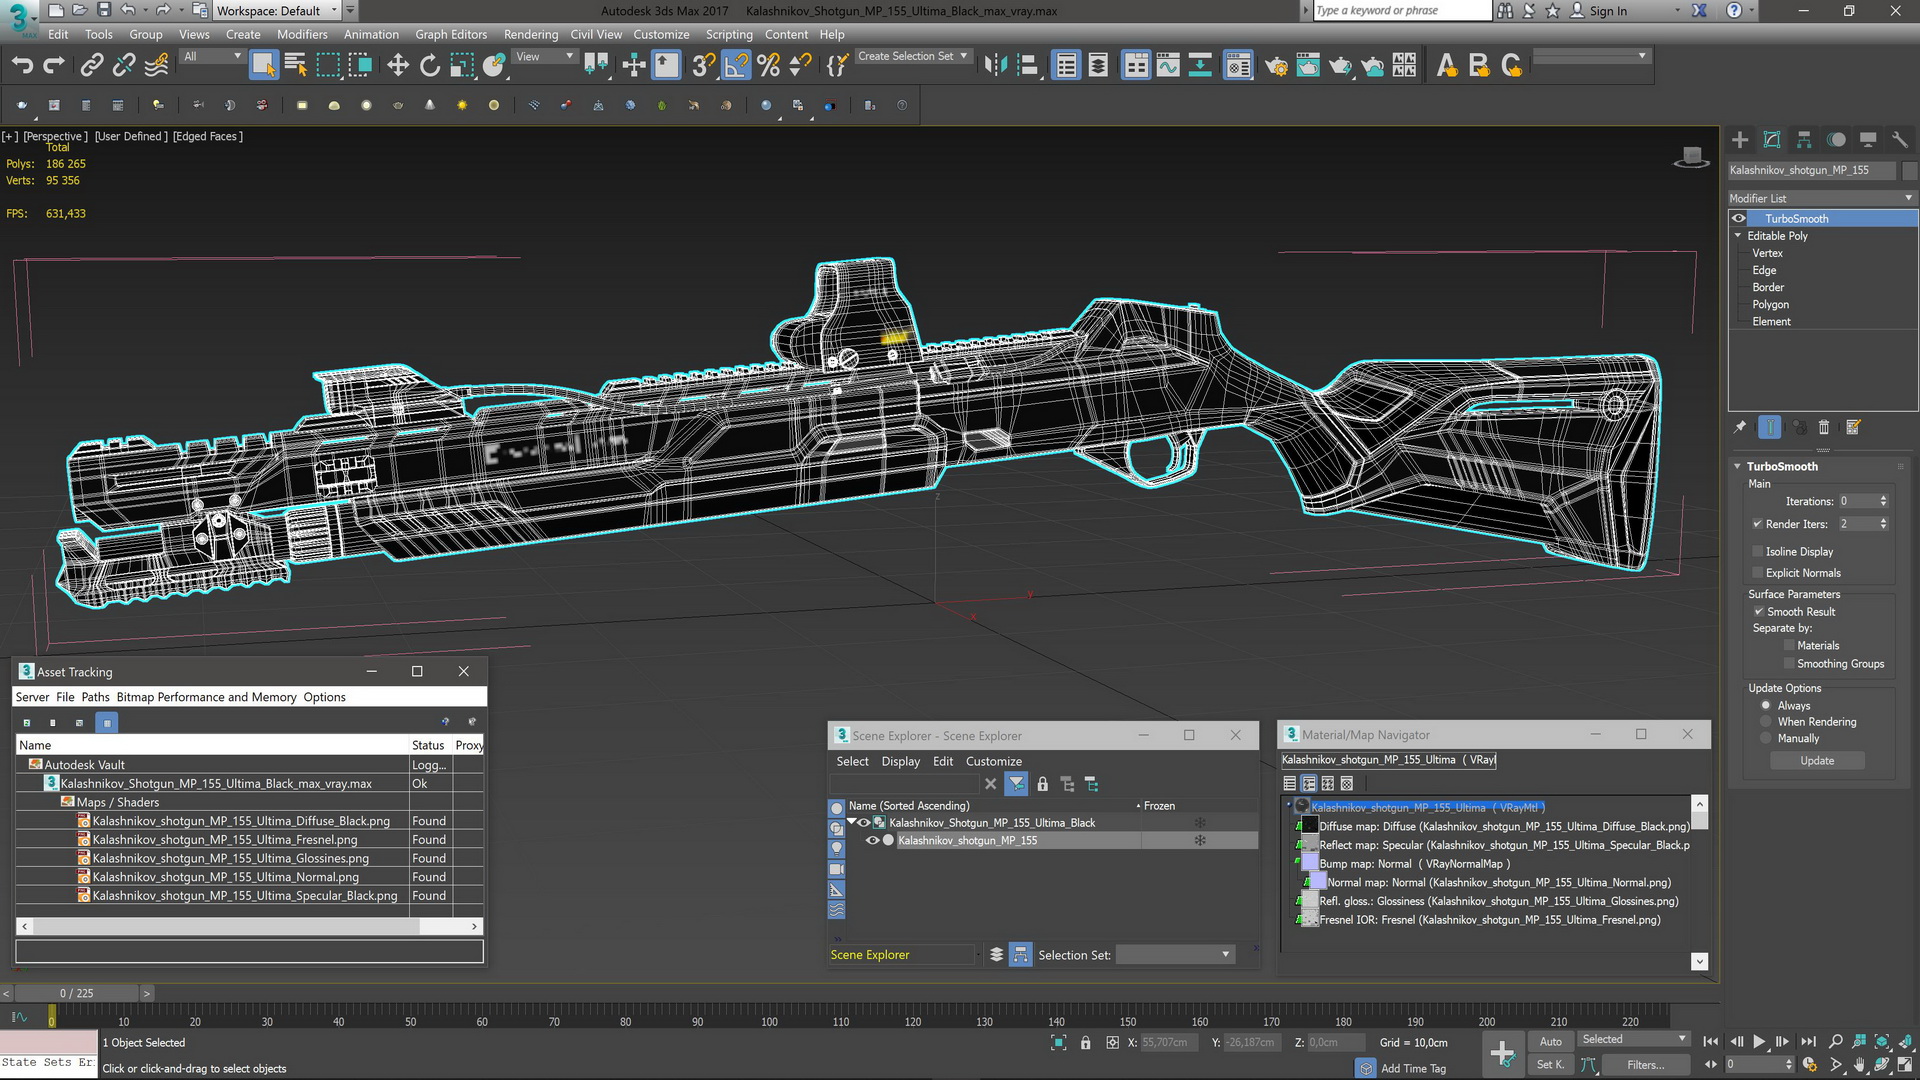Click the Undo arrow icon
Screen dimensions: 1920x1080
(x=22, y=66)
